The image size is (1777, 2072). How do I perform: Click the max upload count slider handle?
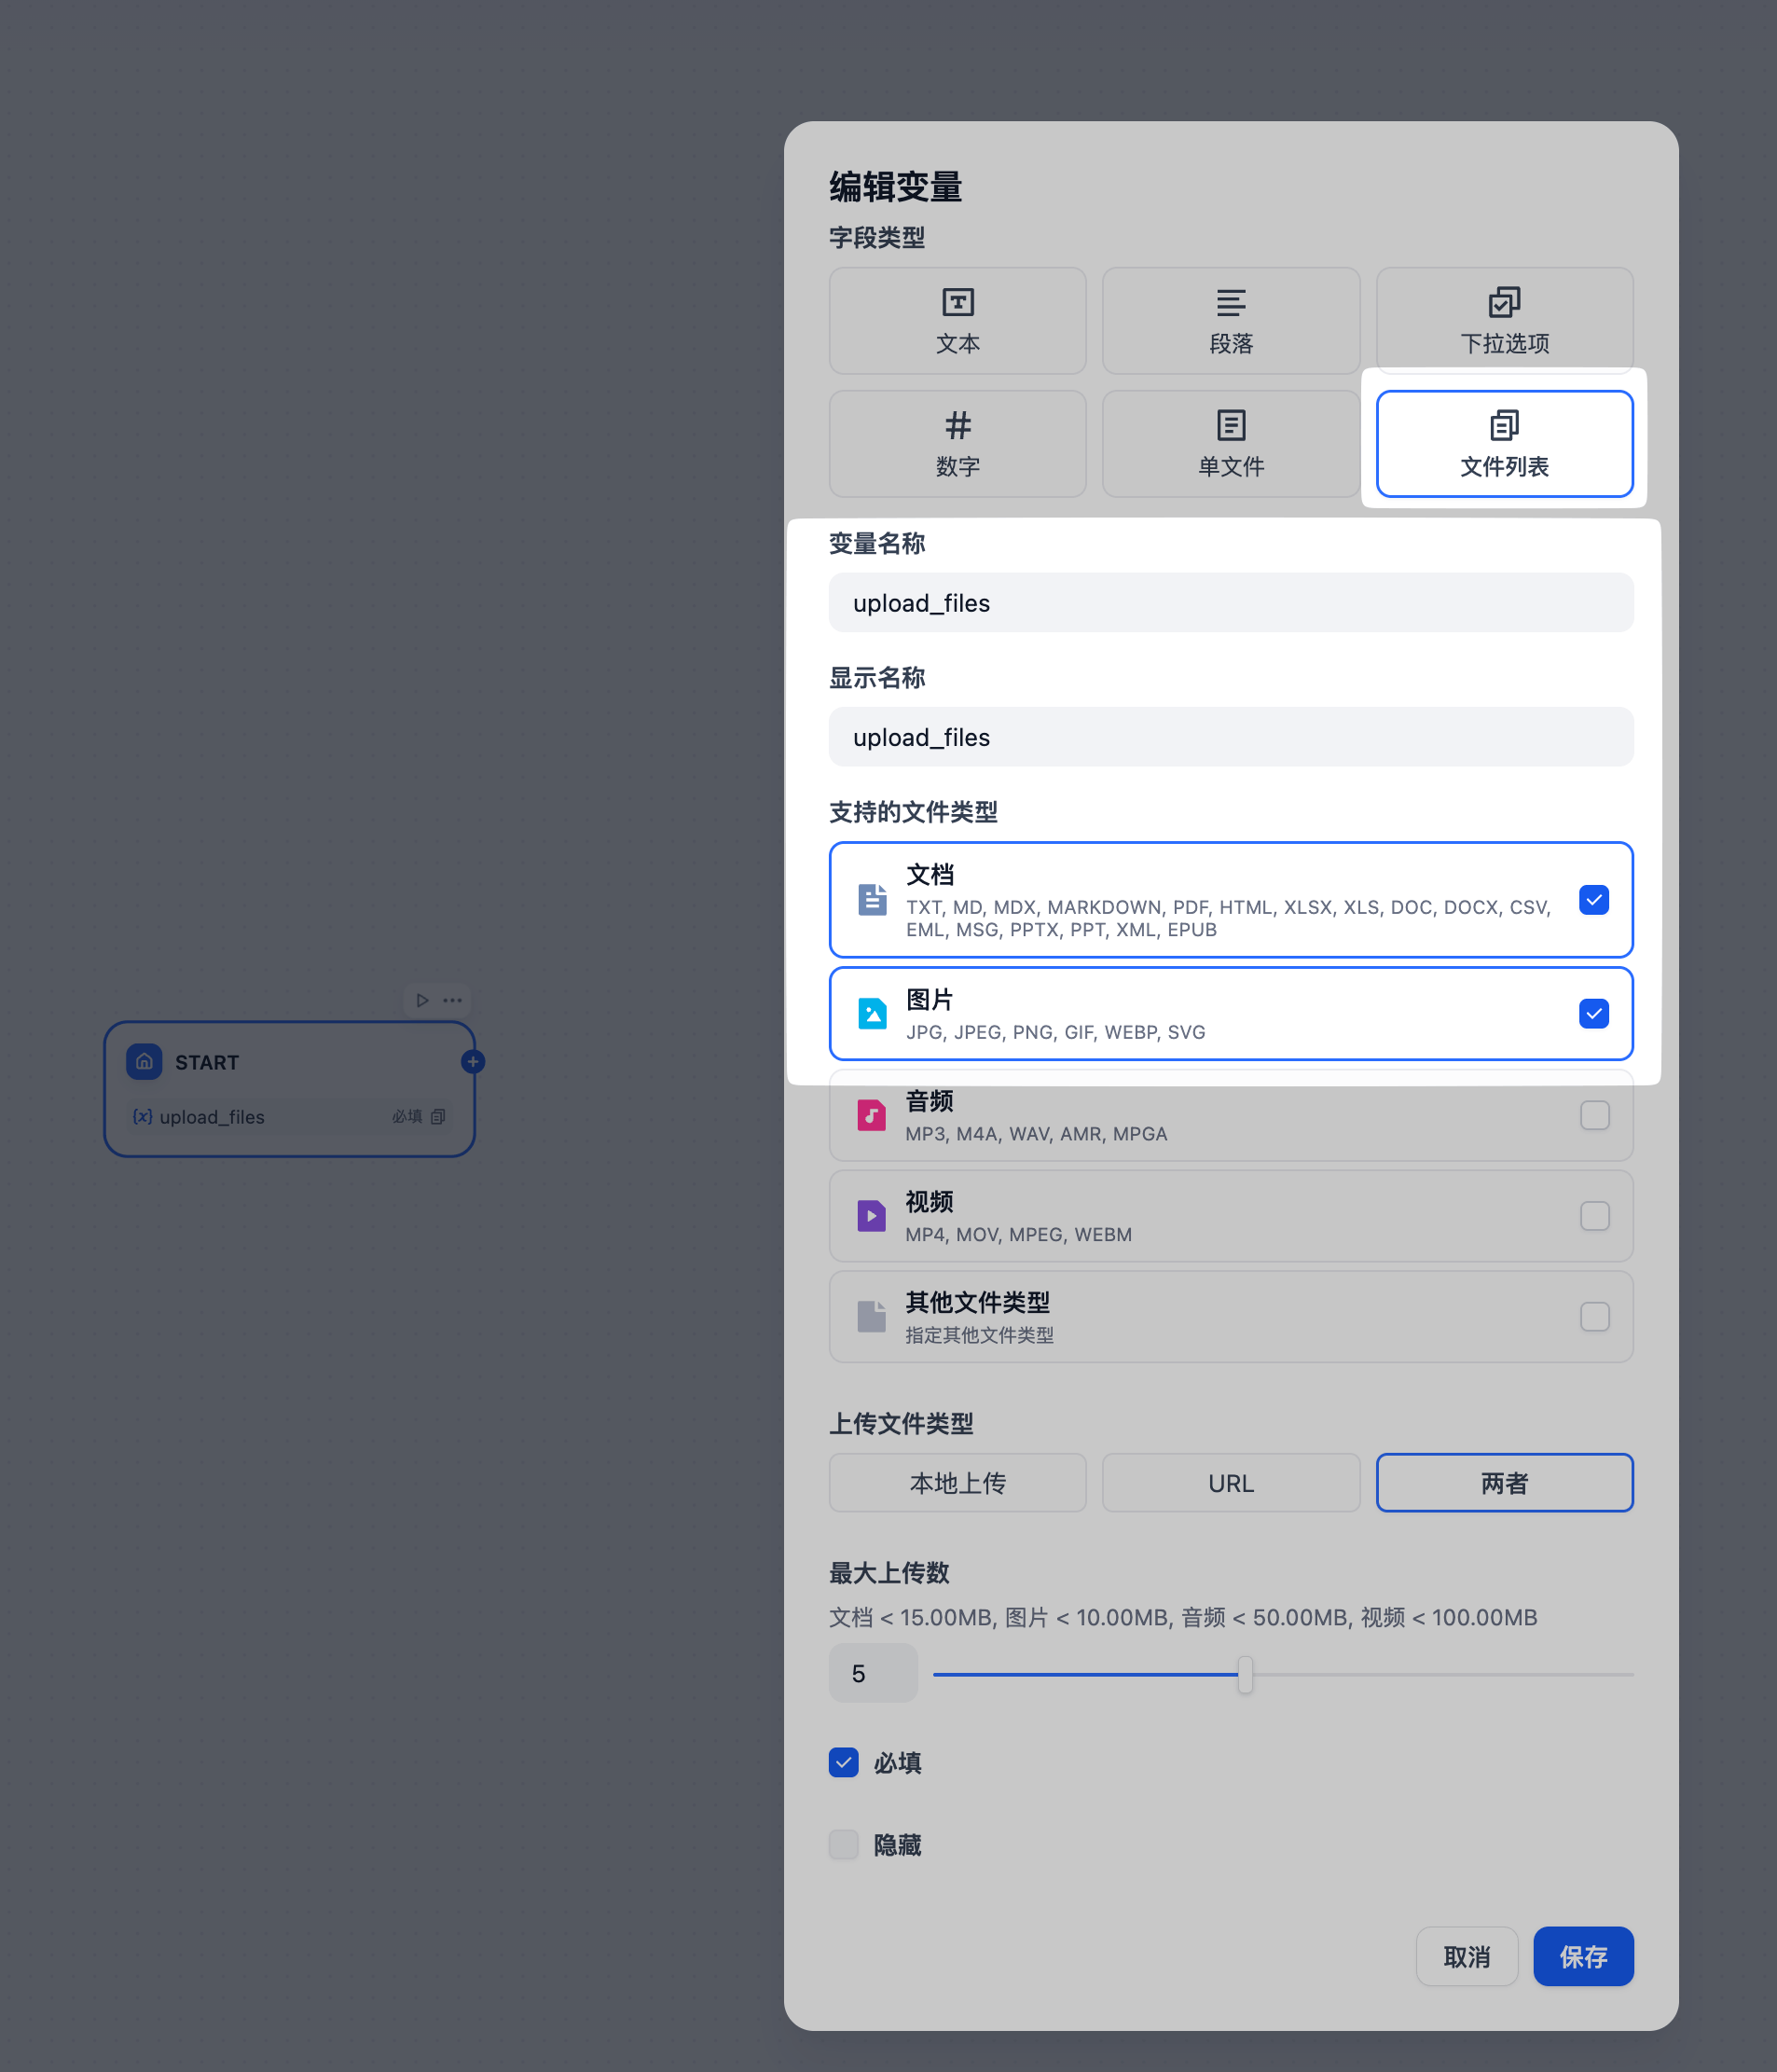(x=1245, y=1674)
